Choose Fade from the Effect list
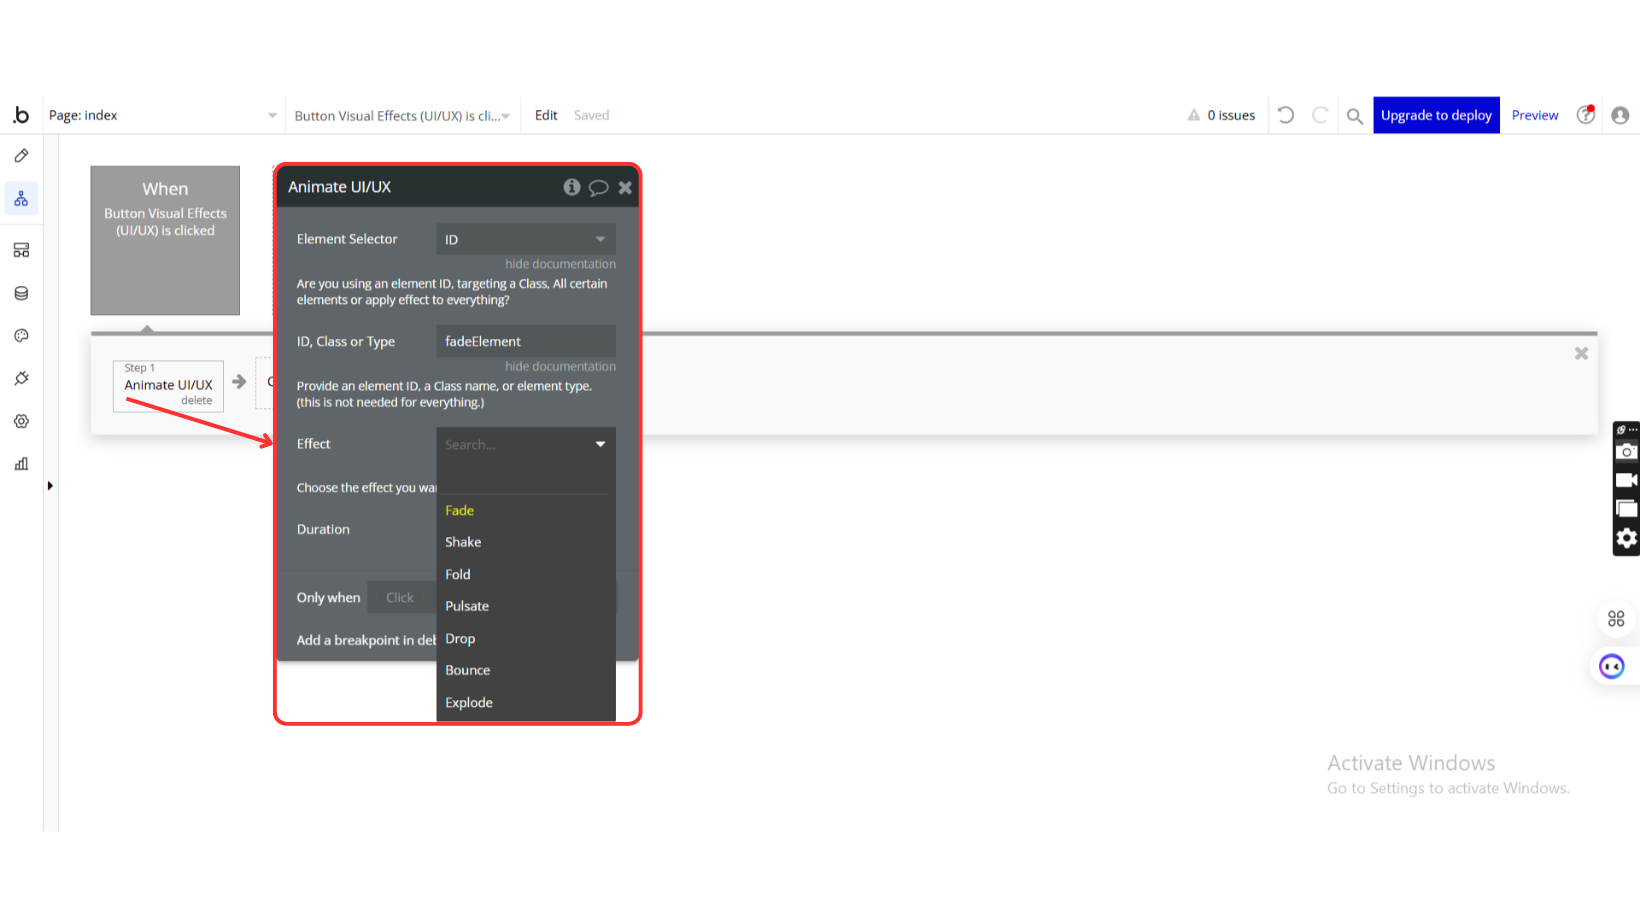Screen dimensions: 1640x924 tap(460, 511)
